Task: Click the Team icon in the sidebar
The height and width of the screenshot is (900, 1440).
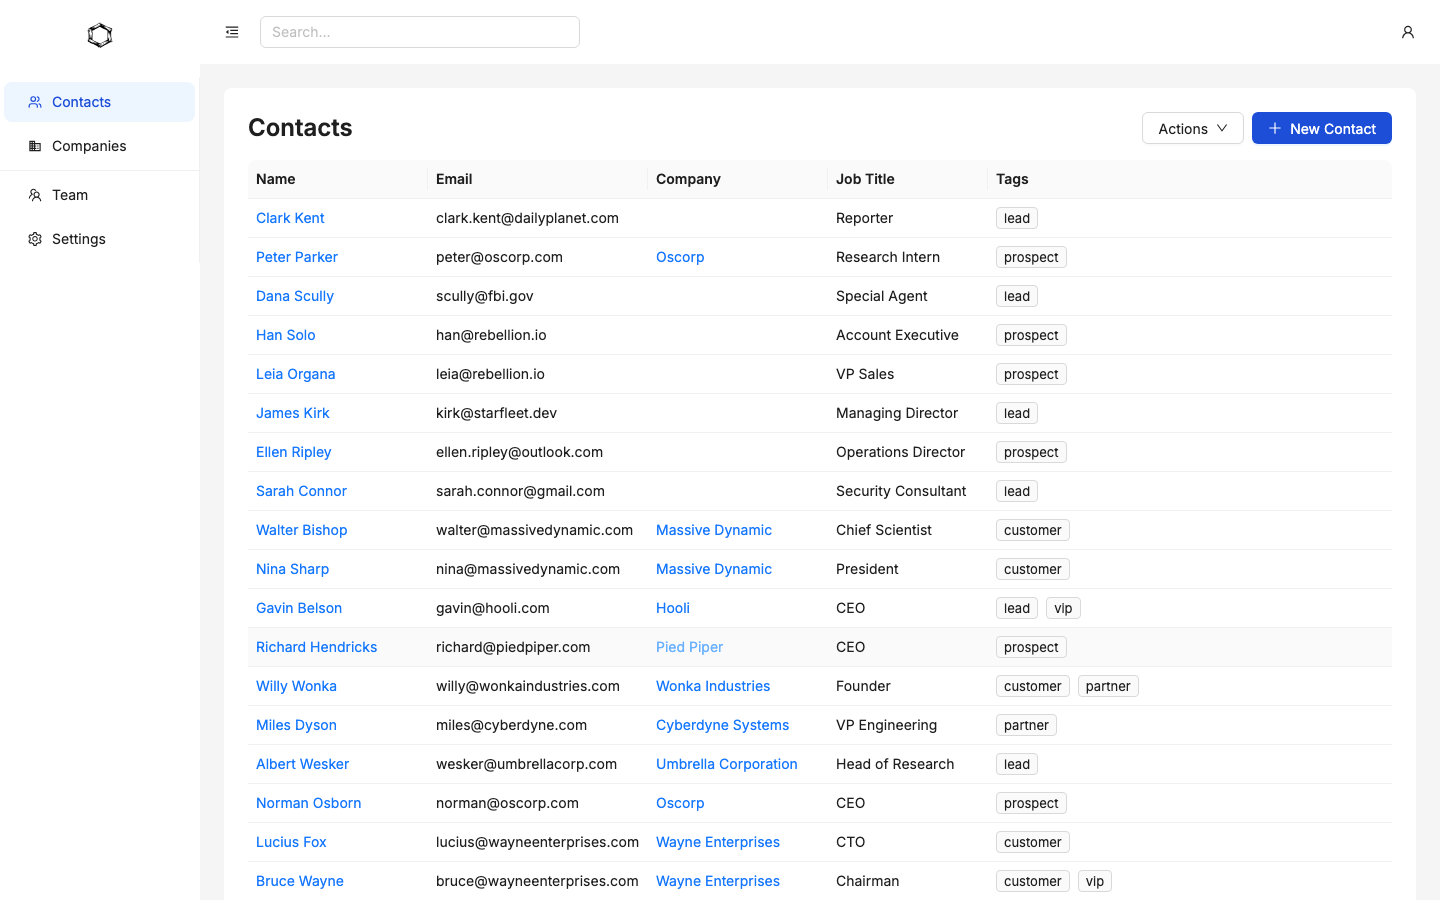Action: 35,195
